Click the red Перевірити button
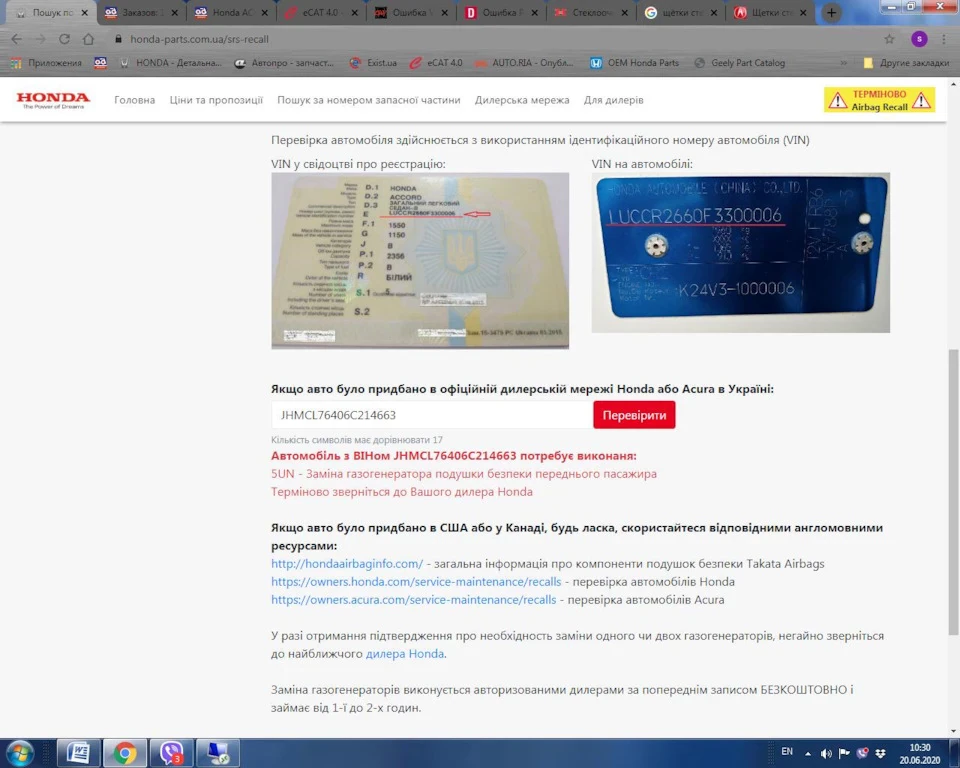 (634, 415)
